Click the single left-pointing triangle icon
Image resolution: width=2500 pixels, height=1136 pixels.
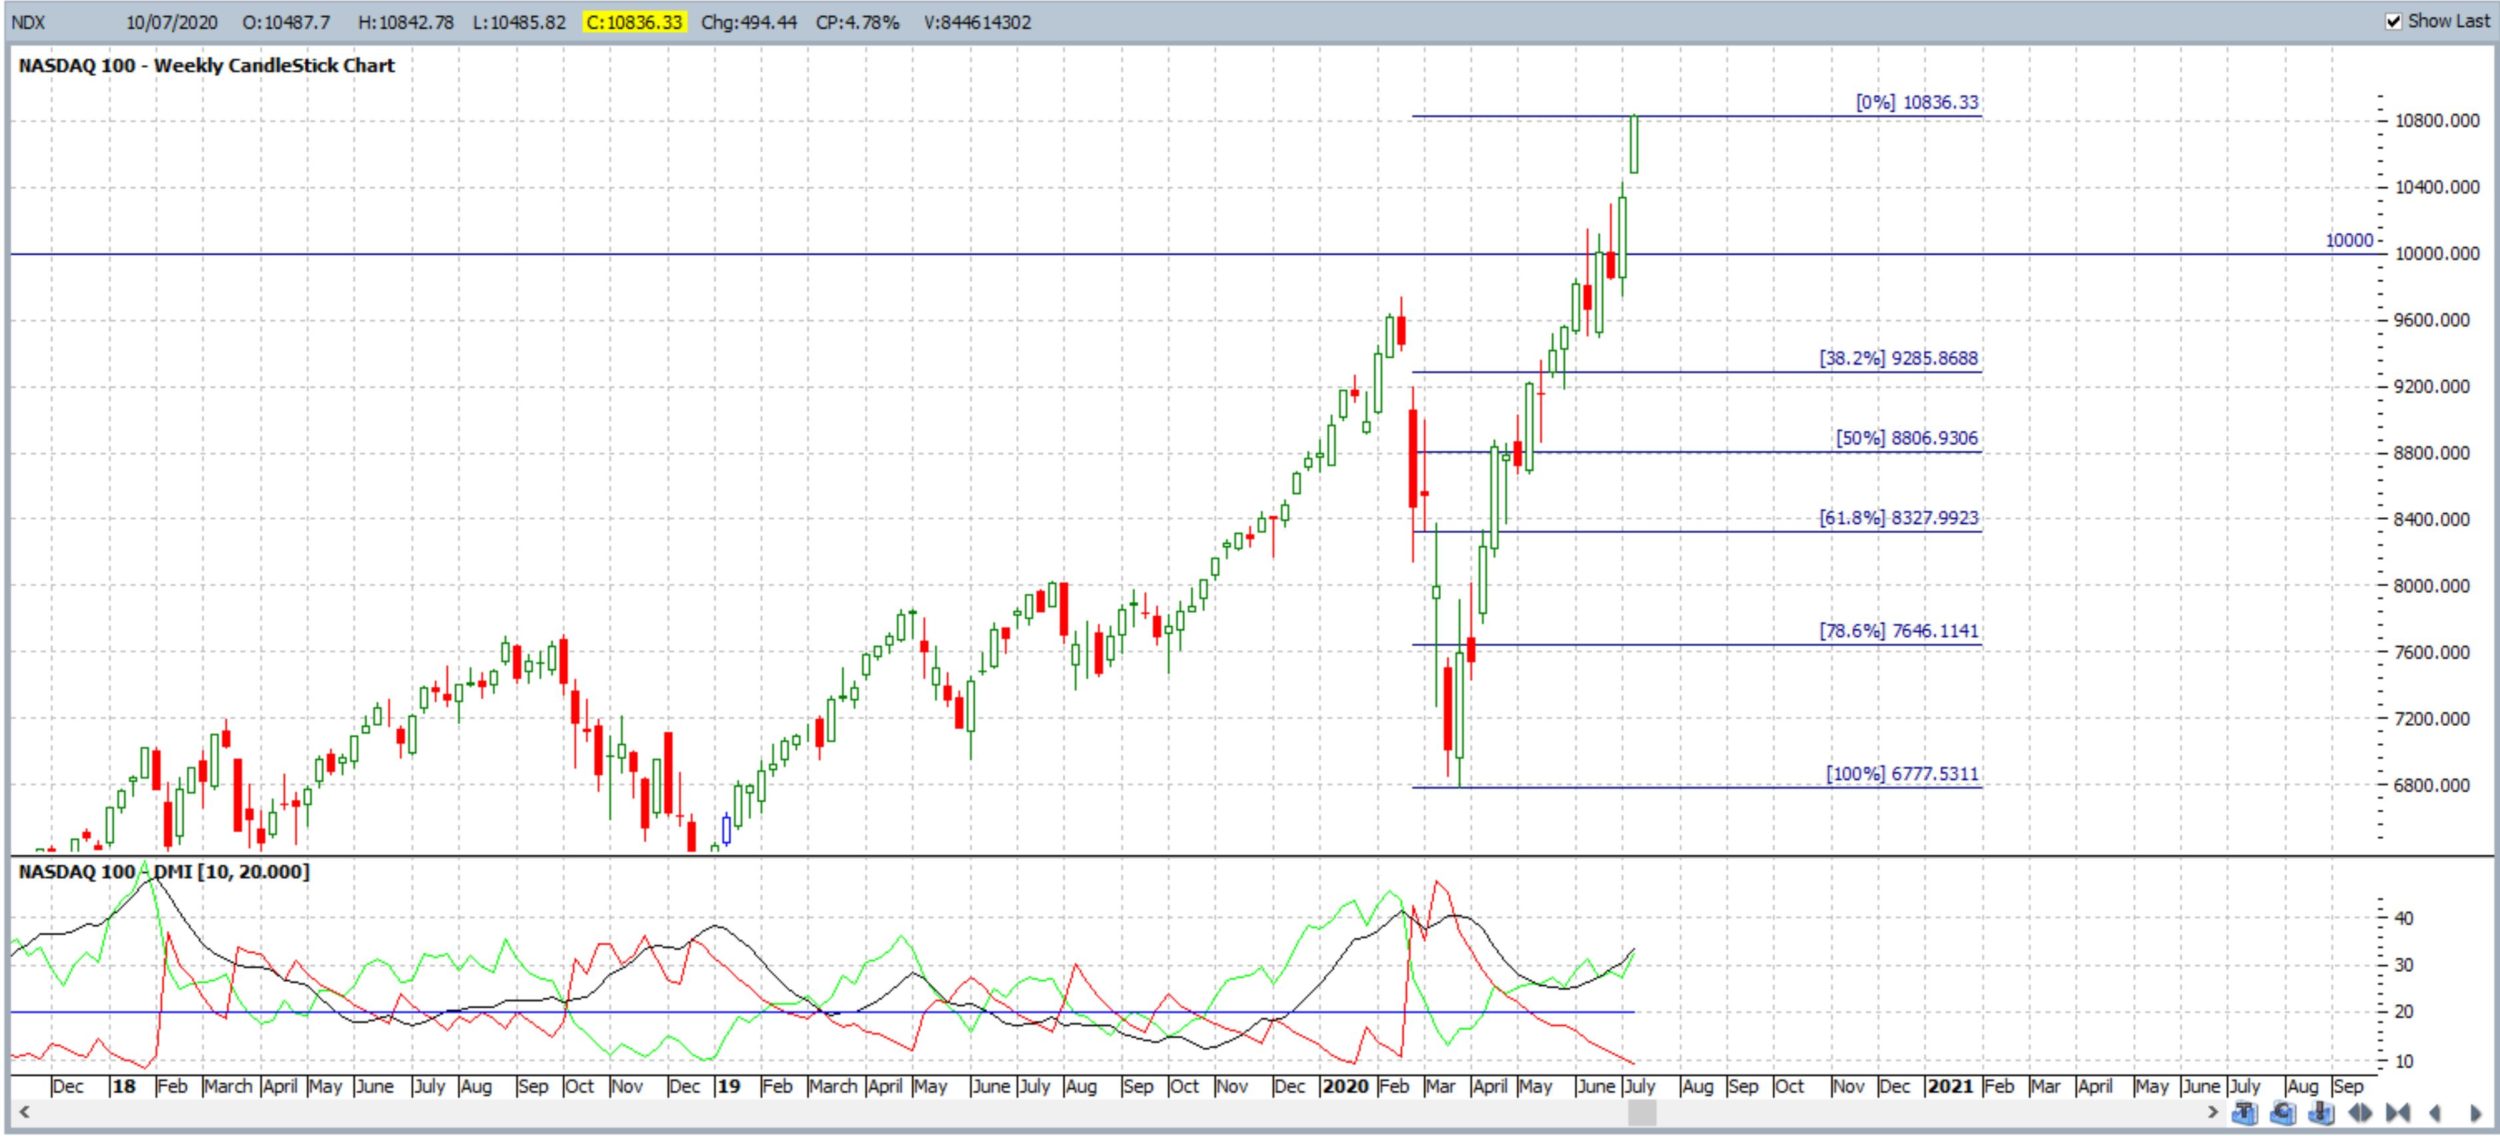coord(2435,1113)
